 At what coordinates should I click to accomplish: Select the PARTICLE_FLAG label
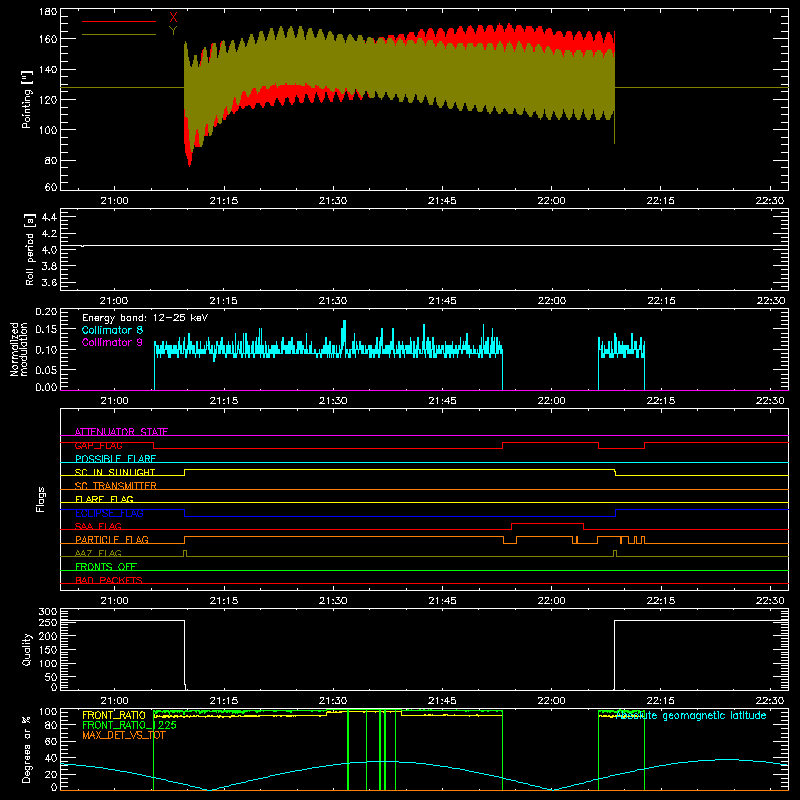(x=112, y=540)
